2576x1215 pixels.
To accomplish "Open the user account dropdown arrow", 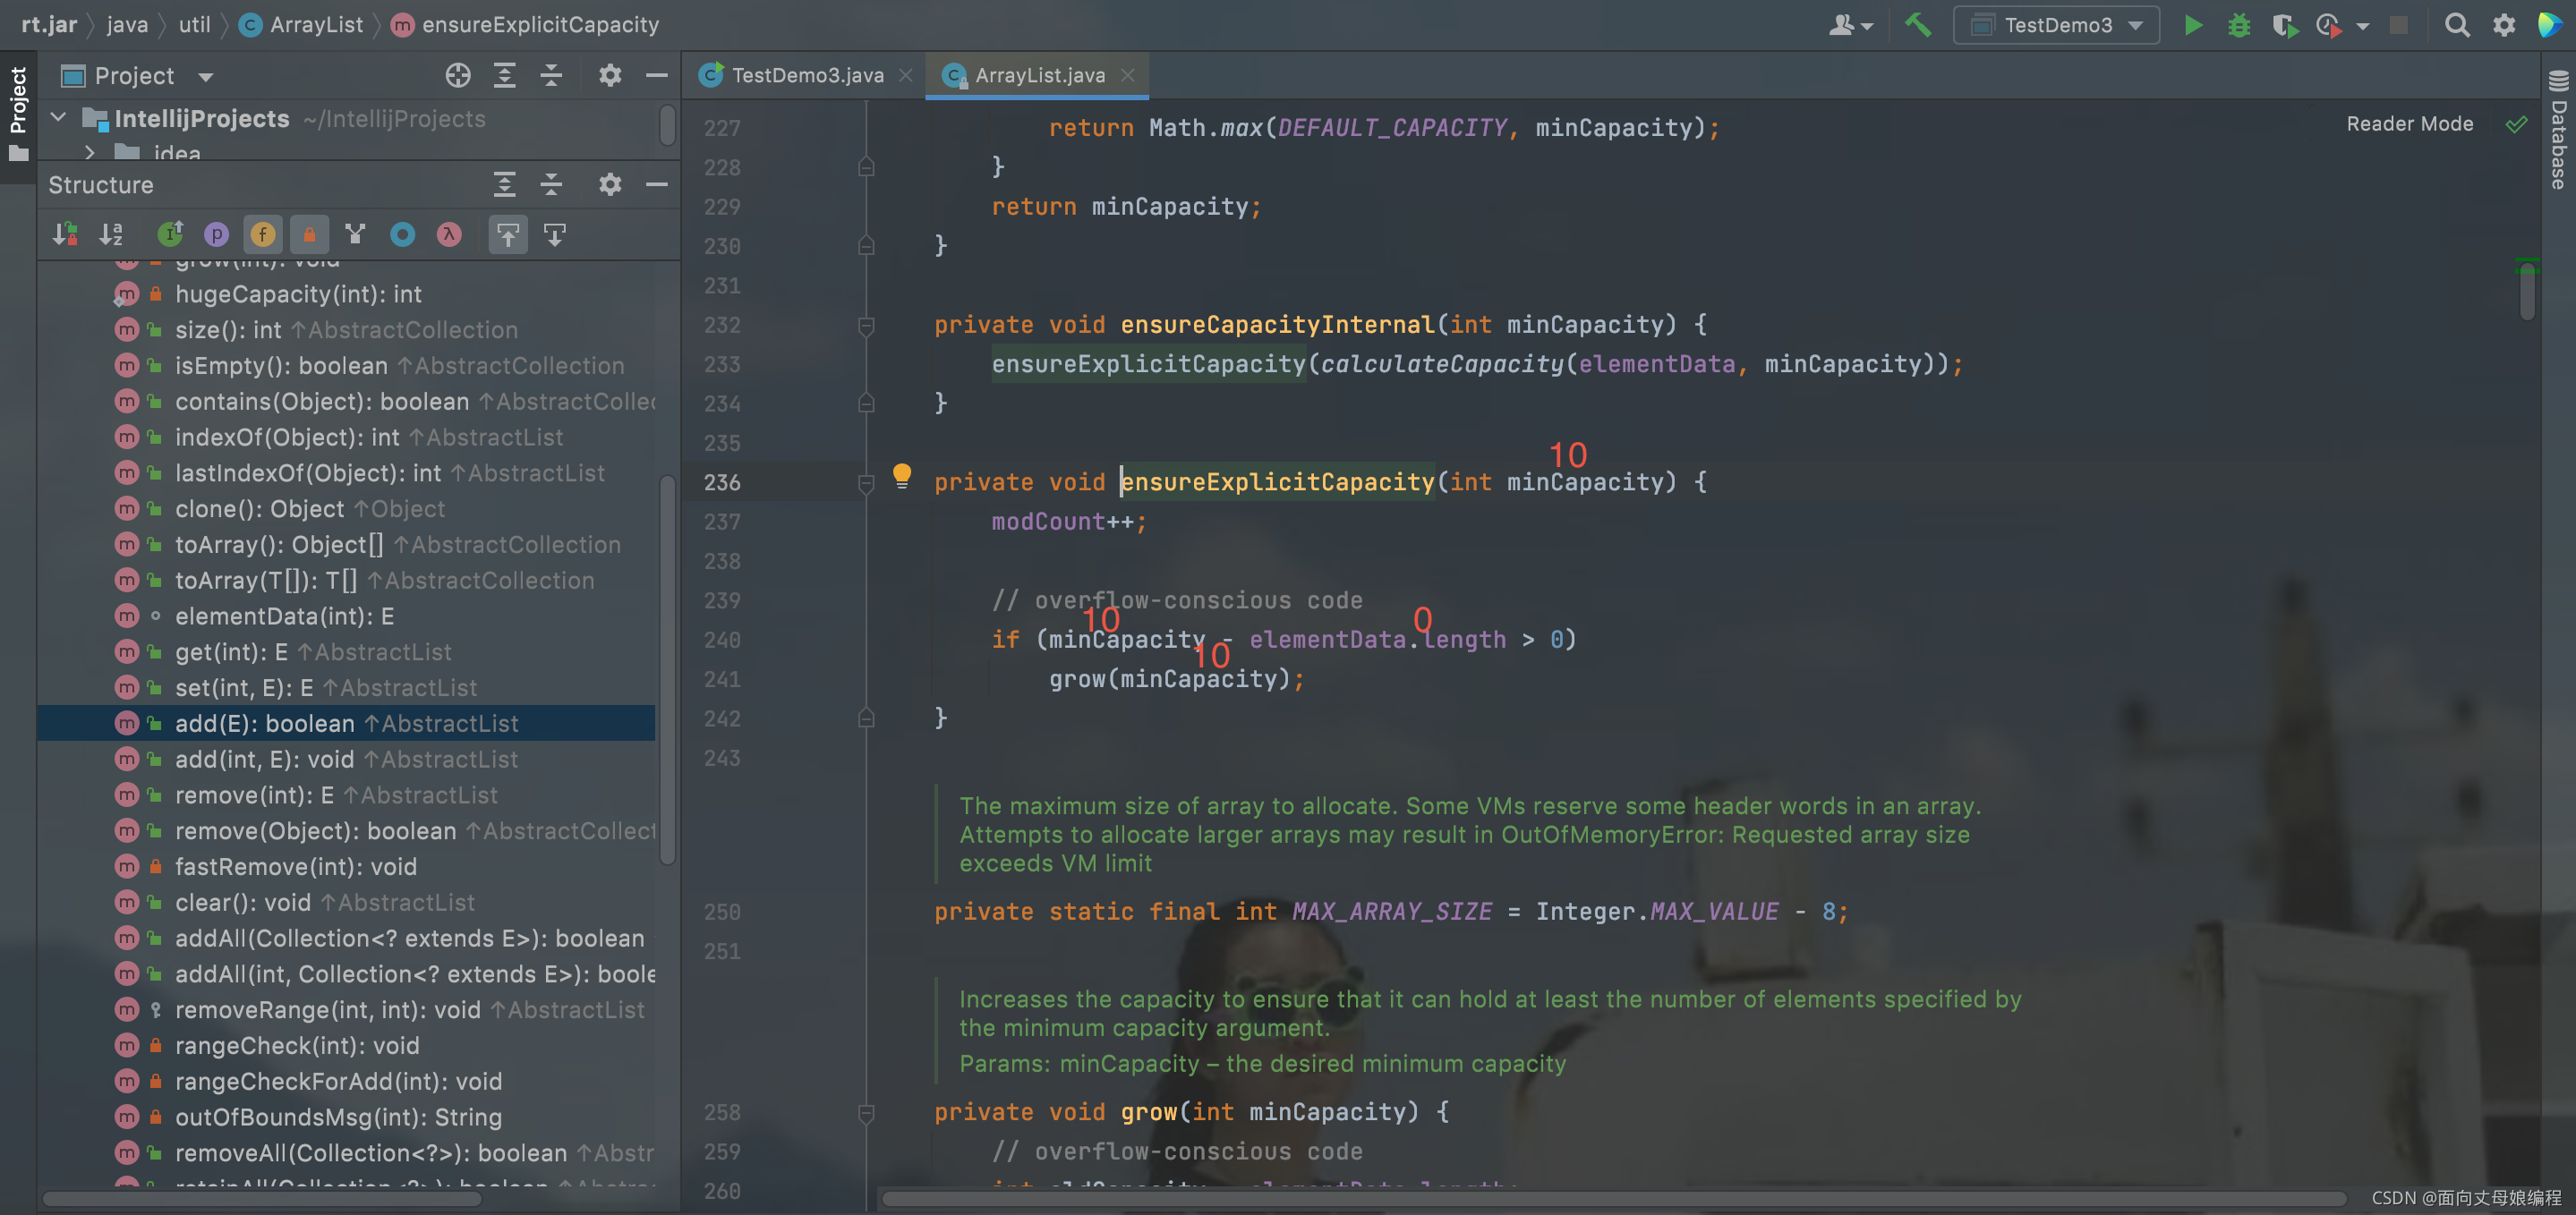I will click(1867, 27).
